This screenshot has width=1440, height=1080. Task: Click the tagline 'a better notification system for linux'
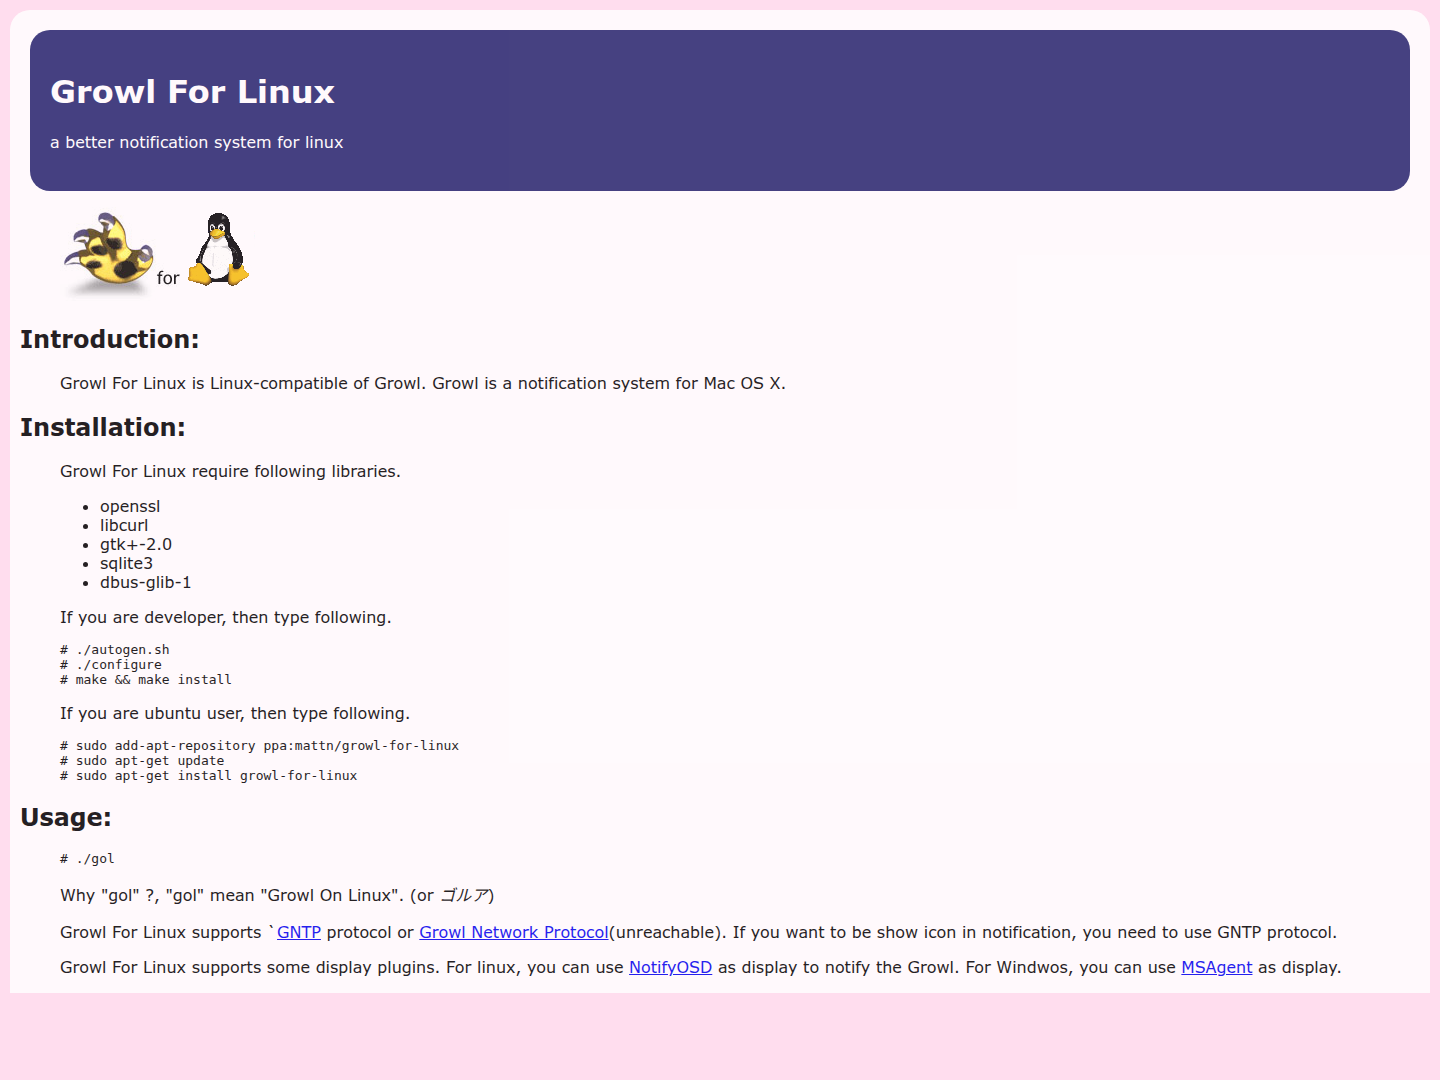[197, 142]
